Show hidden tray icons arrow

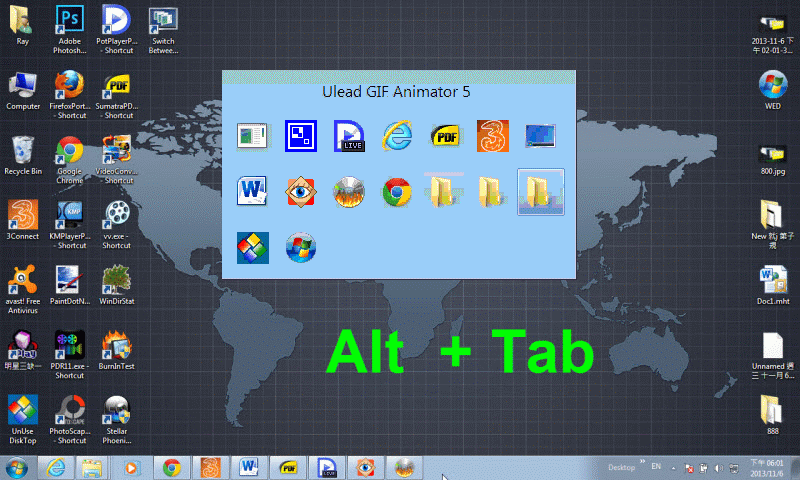pyautogui.click(x=673, y=468)
